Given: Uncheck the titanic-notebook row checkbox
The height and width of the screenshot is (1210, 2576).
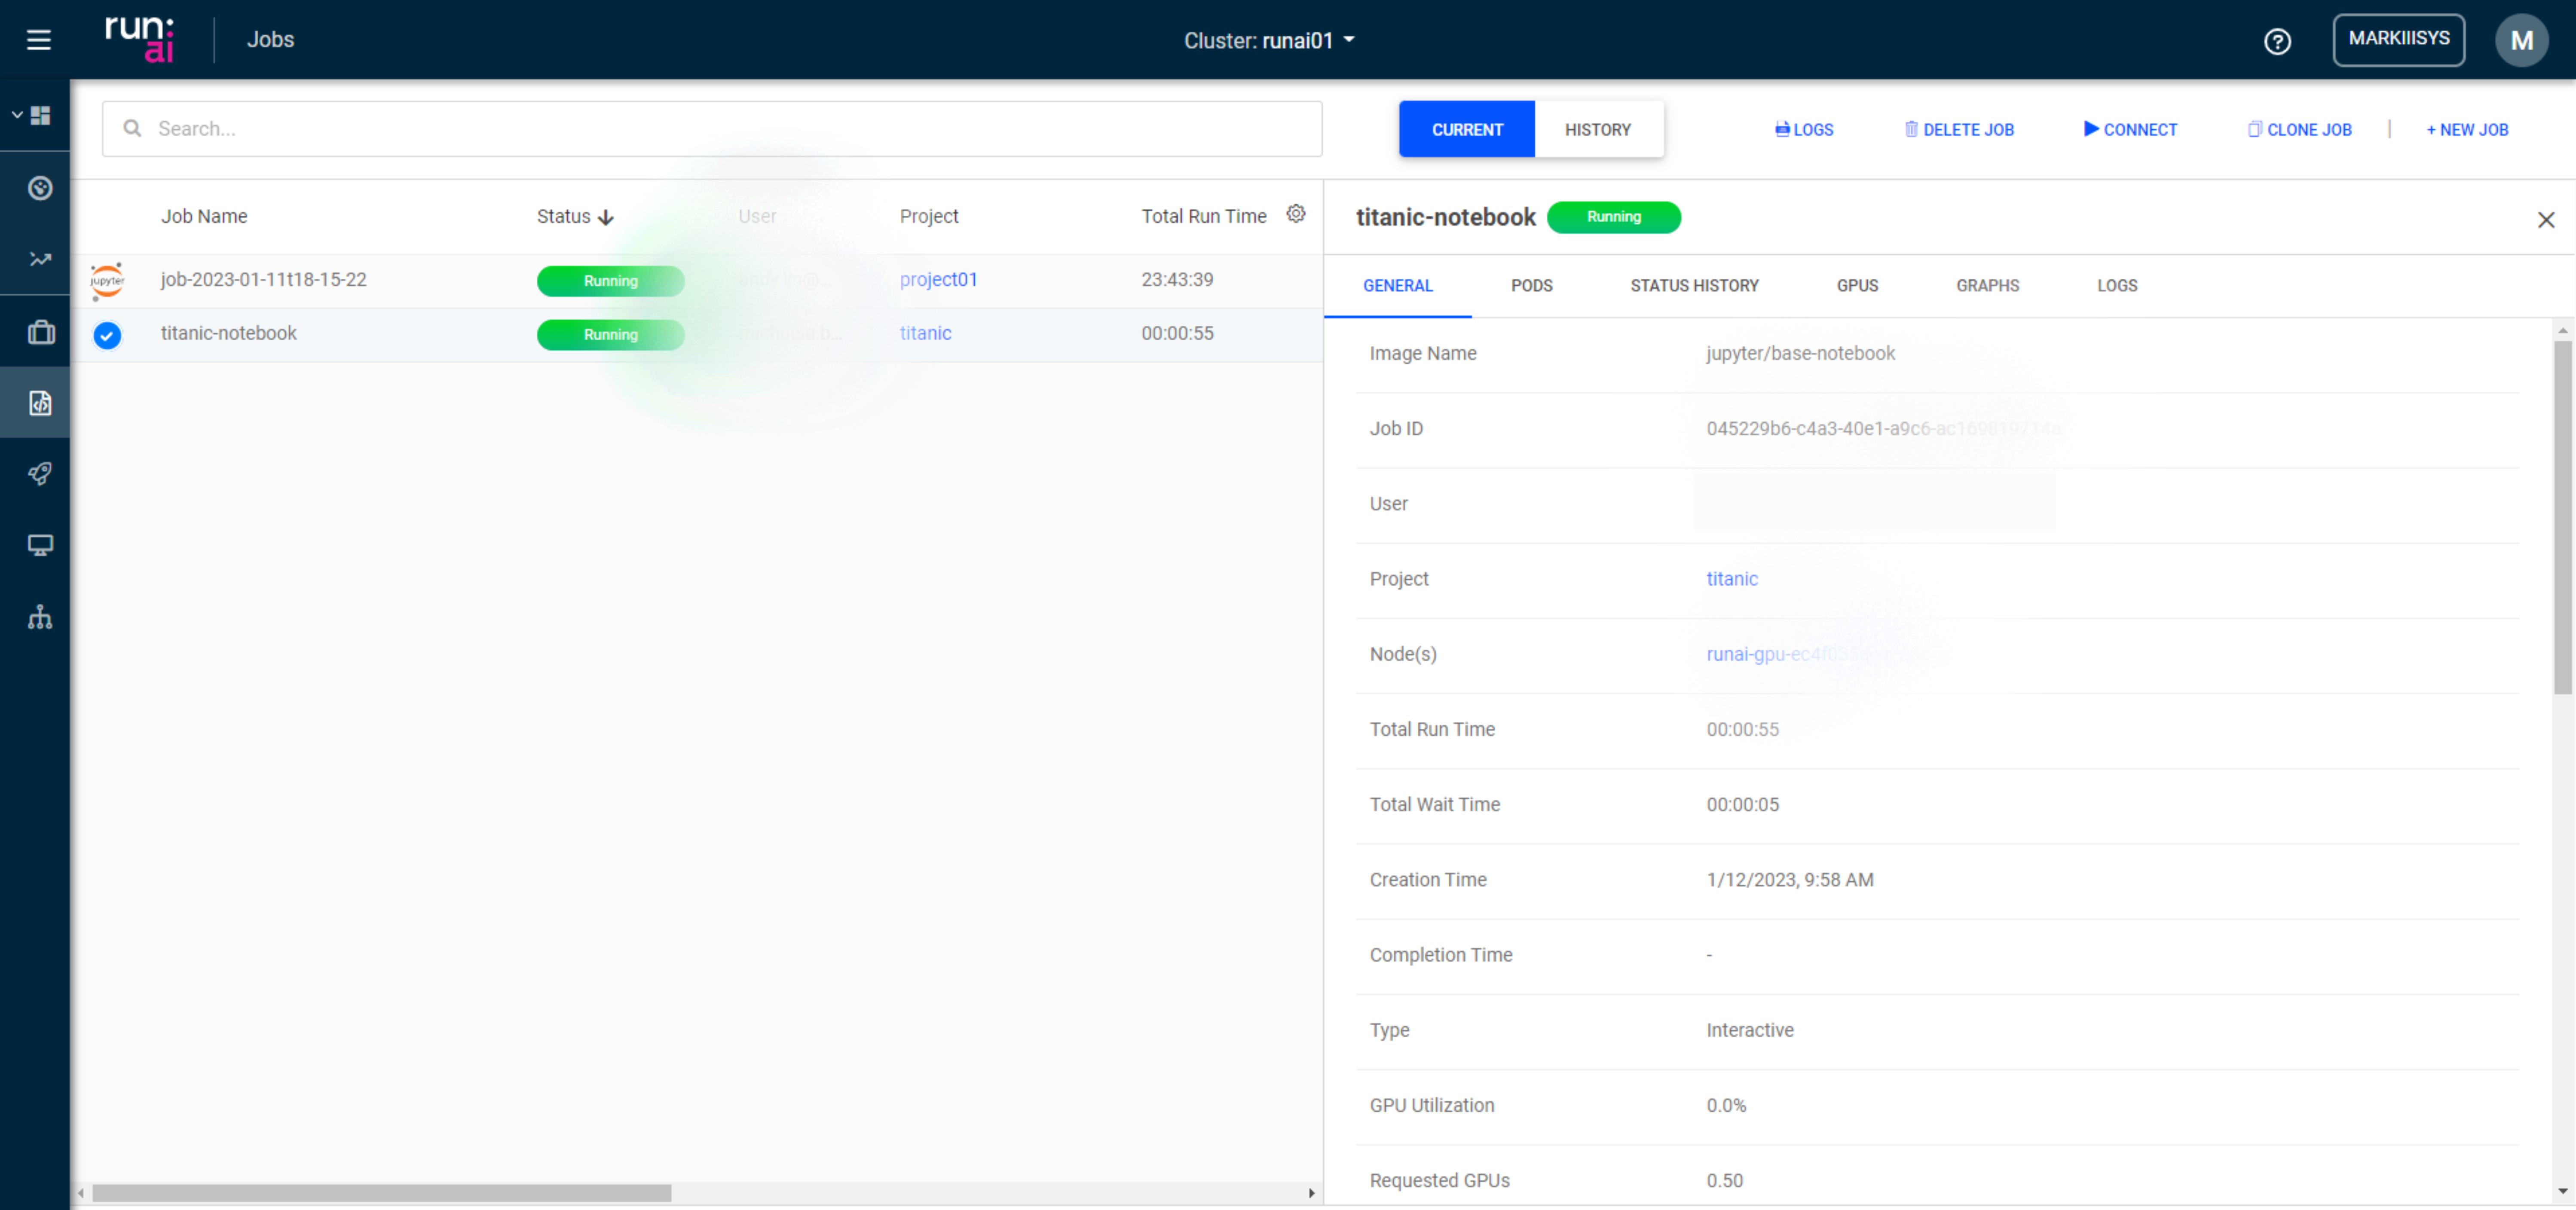Looking at the screenshot, I should (107, 335).
